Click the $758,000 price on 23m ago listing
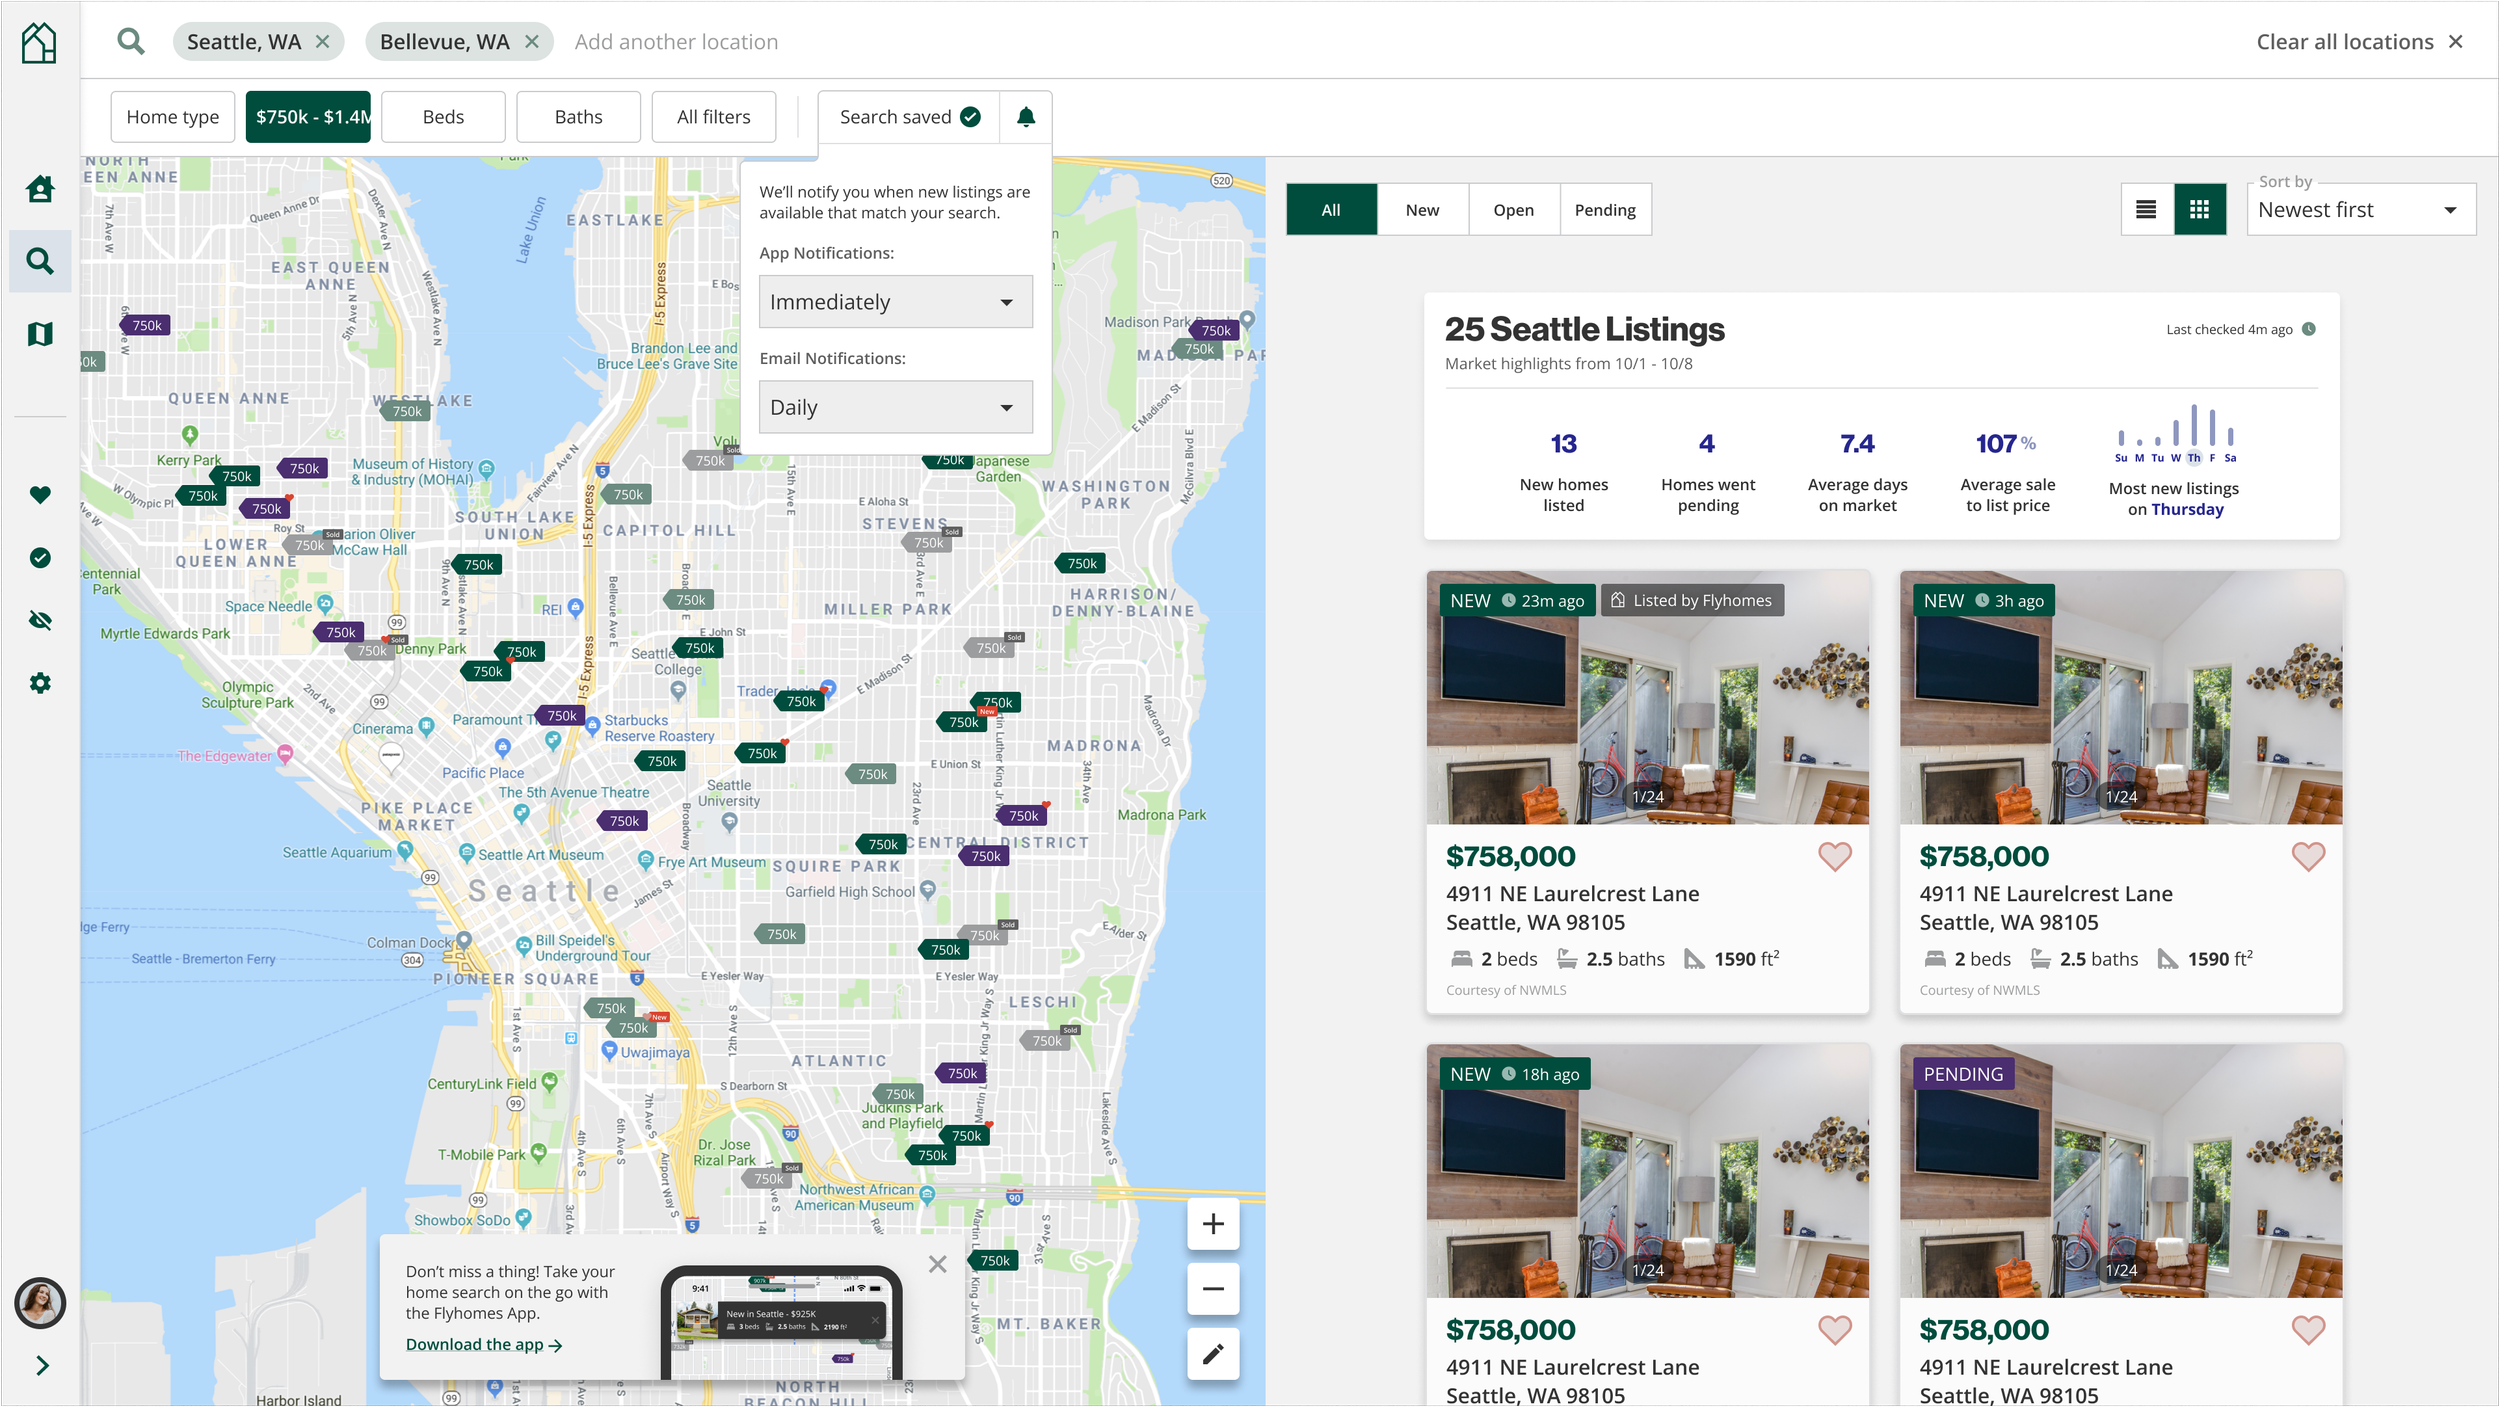Screen dimensions: 2500x1407 click(1510, 857)
